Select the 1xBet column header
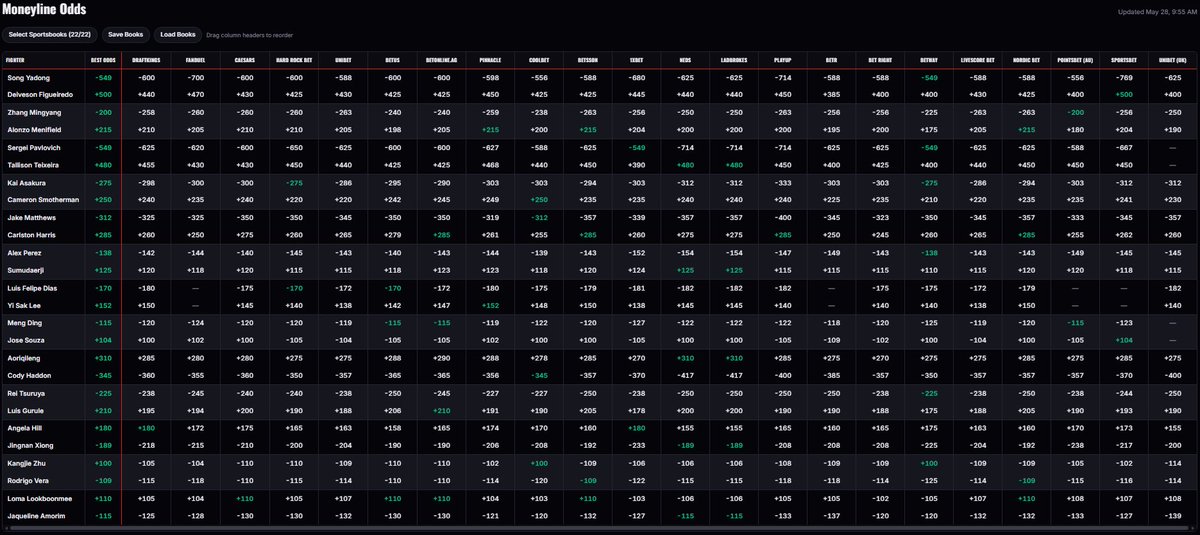This screenshot has height=535, width=1200. point(636,60)
